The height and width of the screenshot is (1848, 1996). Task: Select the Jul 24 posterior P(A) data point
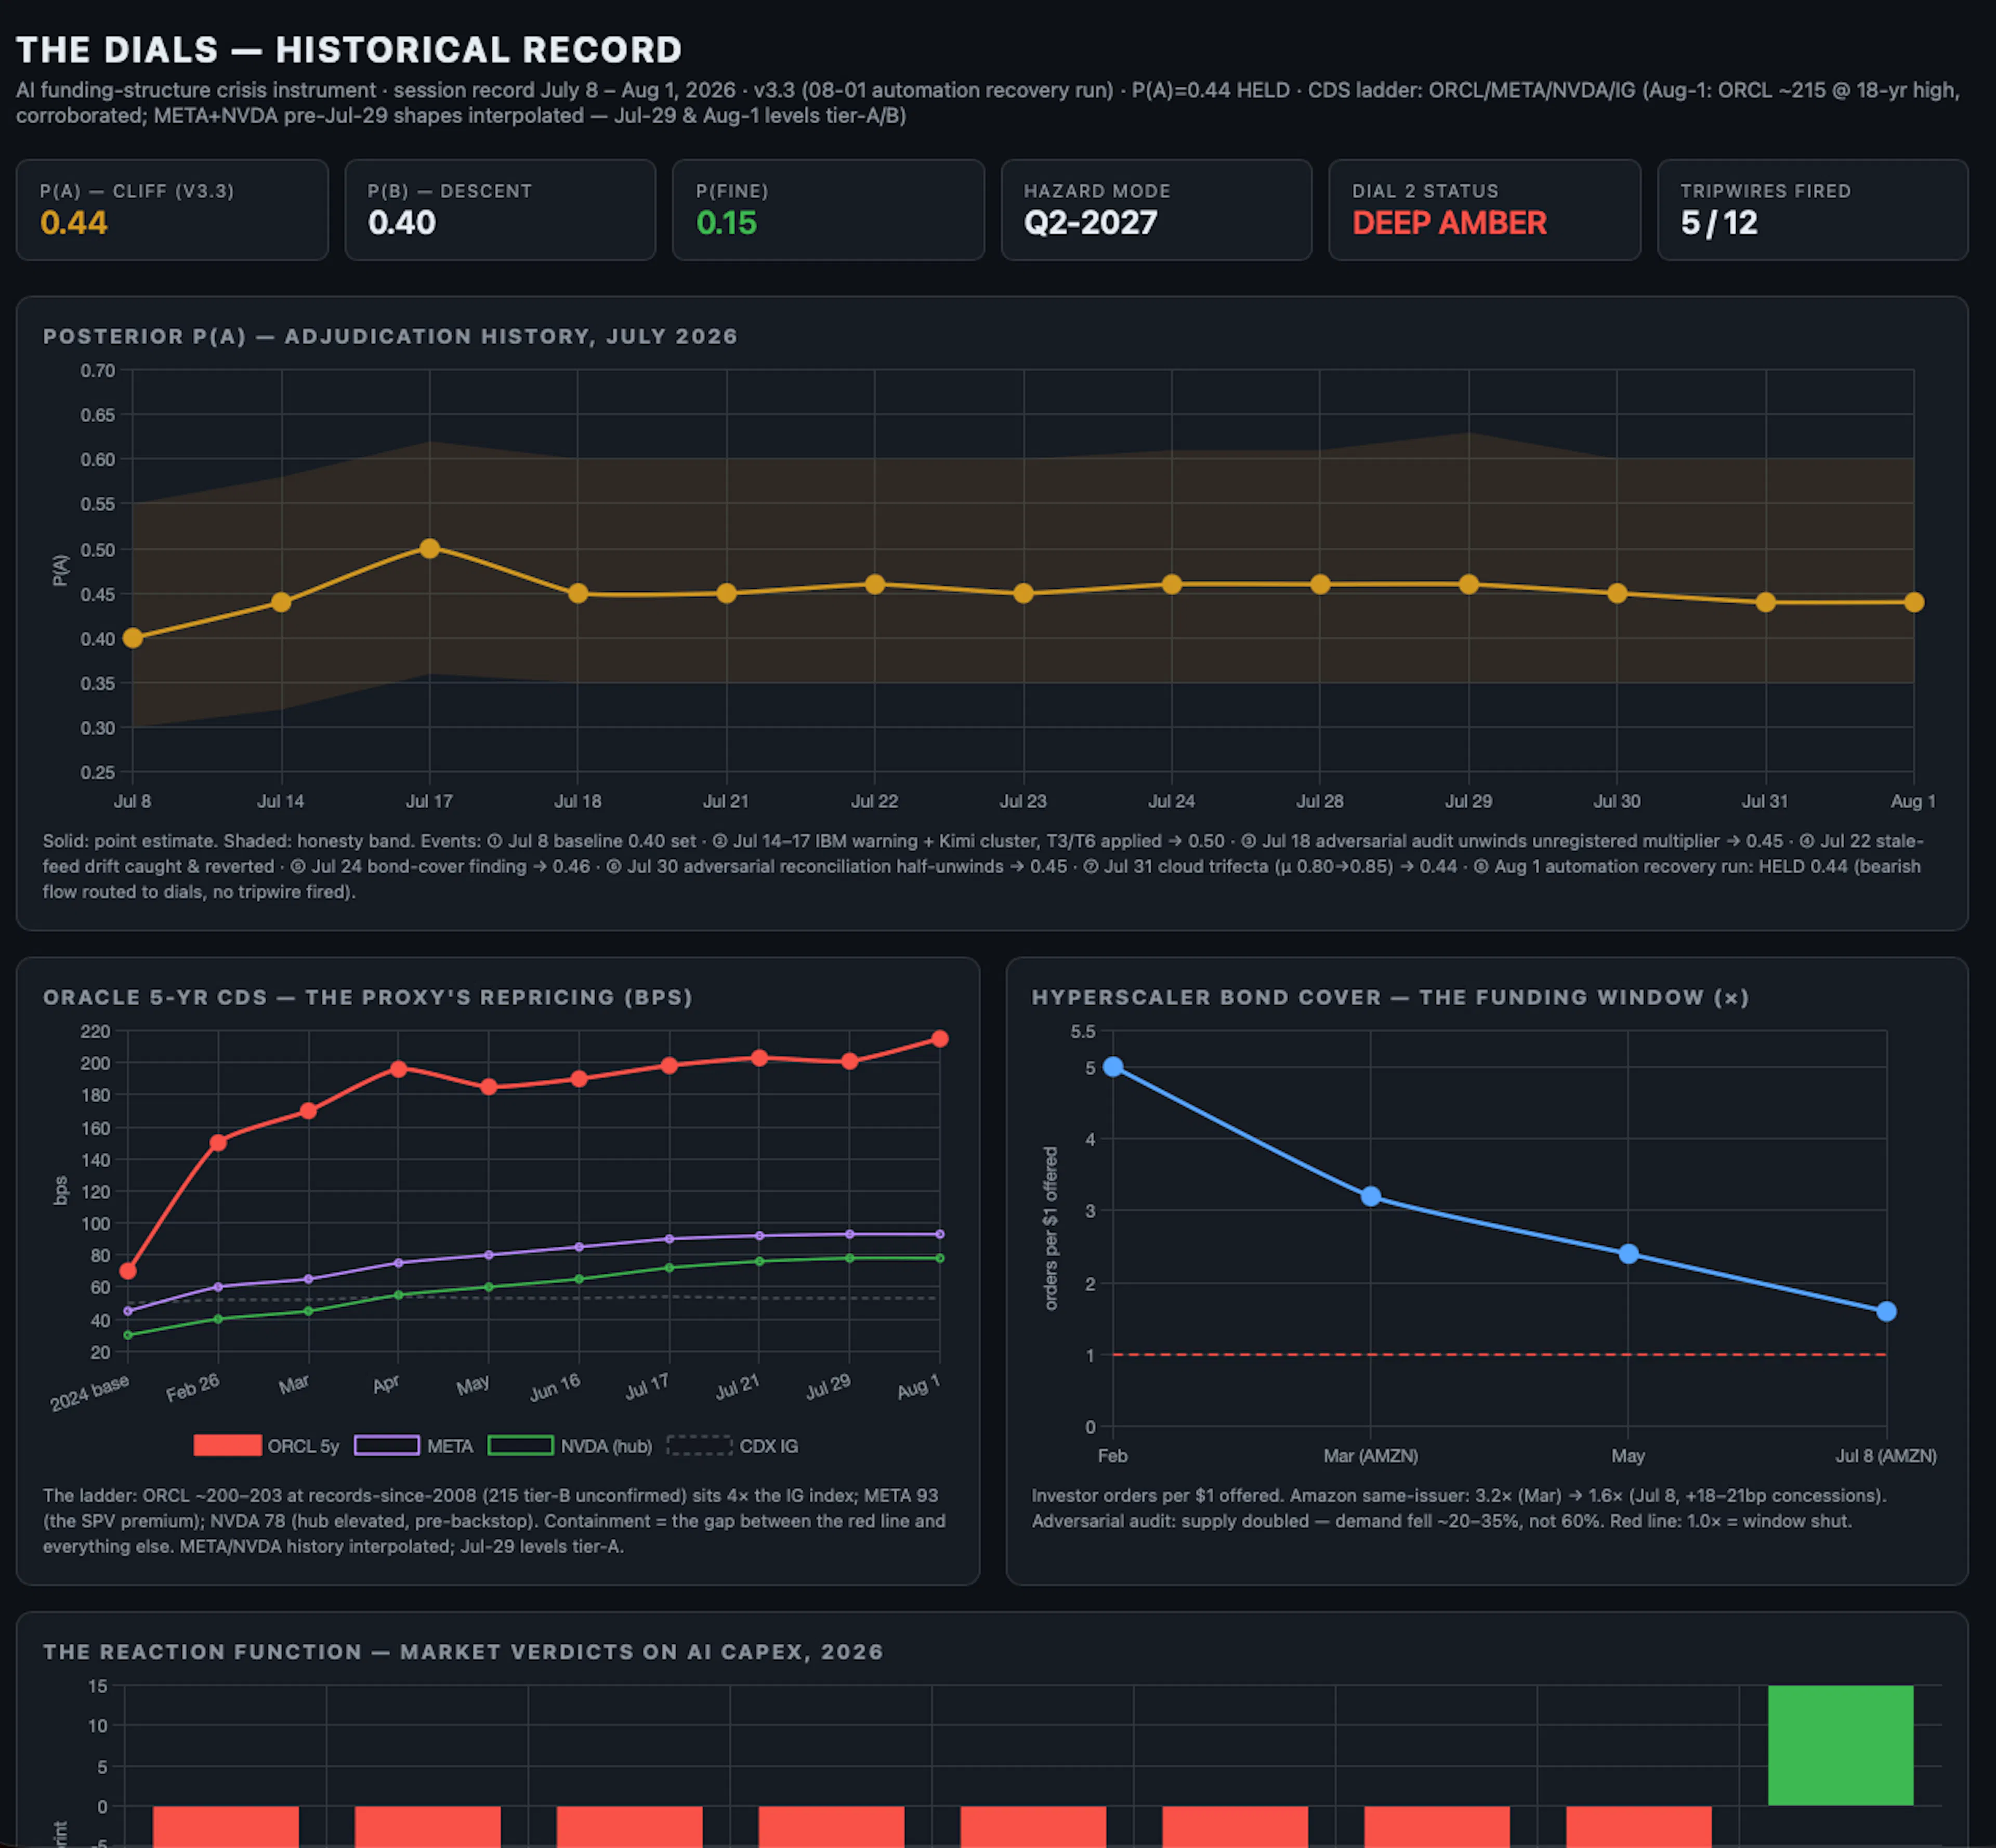click(1172, 584)
